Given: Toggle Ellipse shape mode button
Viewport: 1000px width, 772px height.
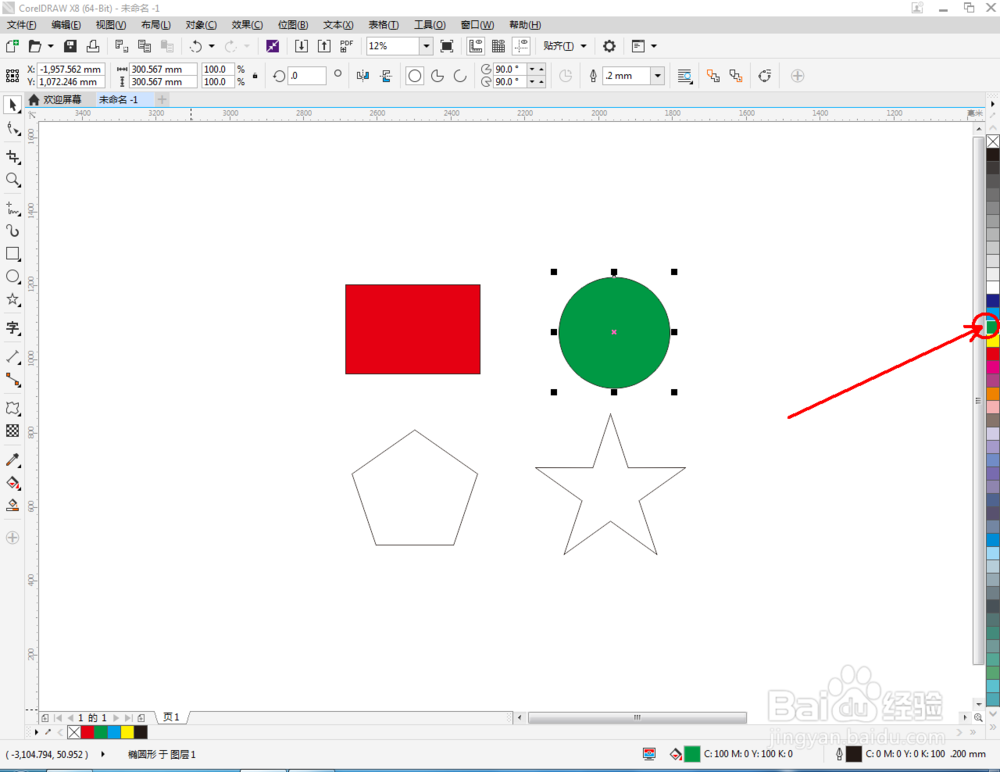Looking at the screenshot, I should 415,76.
